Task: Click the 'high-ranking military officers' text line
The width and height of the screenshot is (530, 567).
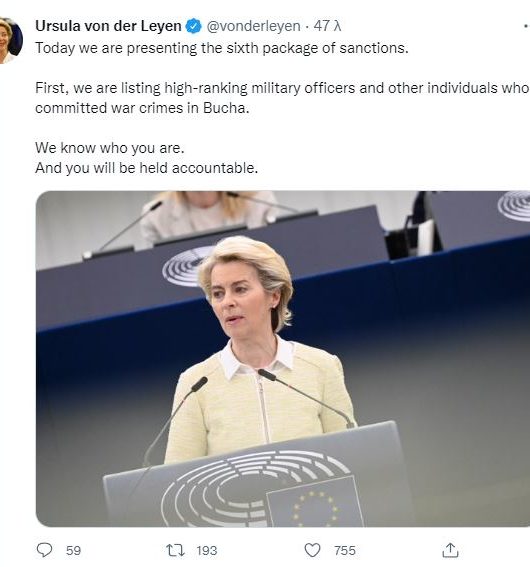Action: pyautogui.click(x=282, y=88)
